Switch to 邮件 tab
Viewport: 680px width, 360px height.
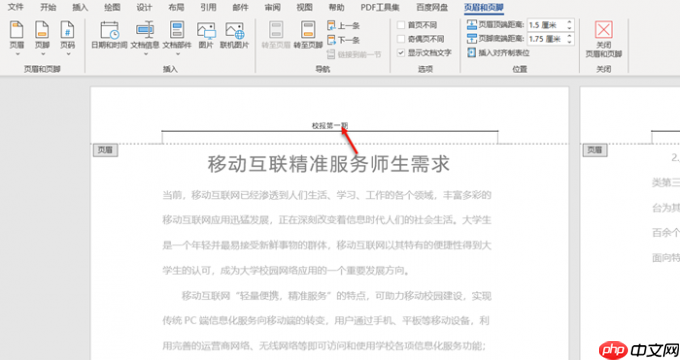point(240,7)
